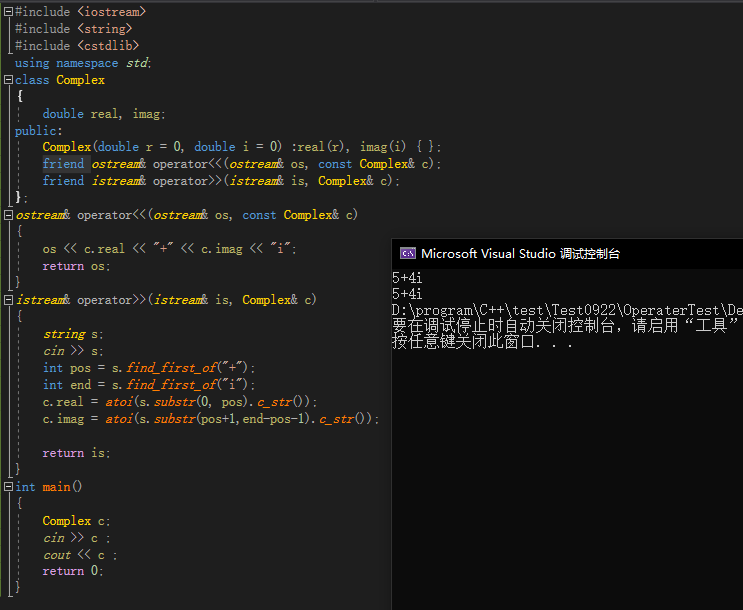Click the 'c.imag = atoi' assignment line
743x610 pixels.
point(211,419)
